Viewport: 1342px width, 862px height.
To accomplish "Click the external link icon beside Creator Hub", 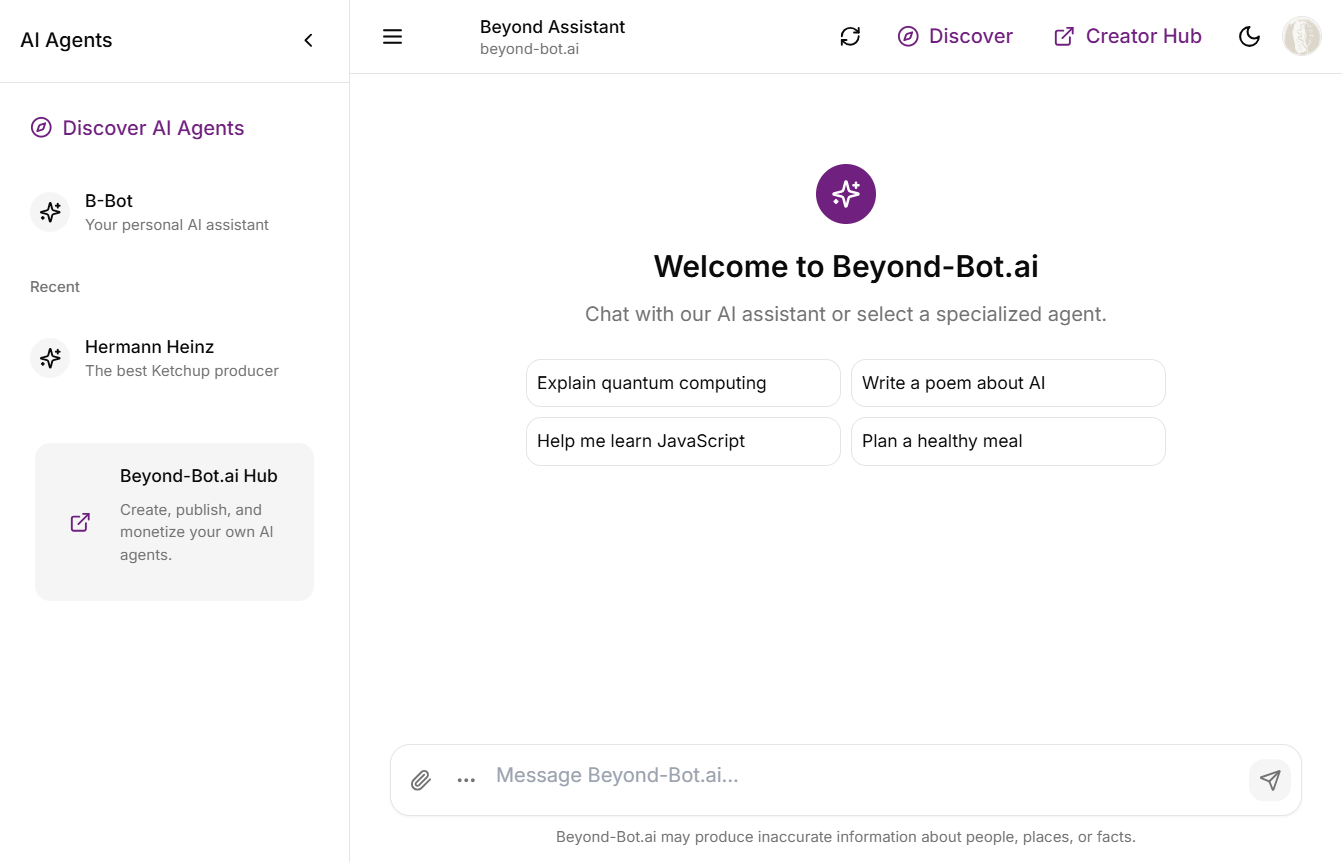I will (x=1064, y=37).
